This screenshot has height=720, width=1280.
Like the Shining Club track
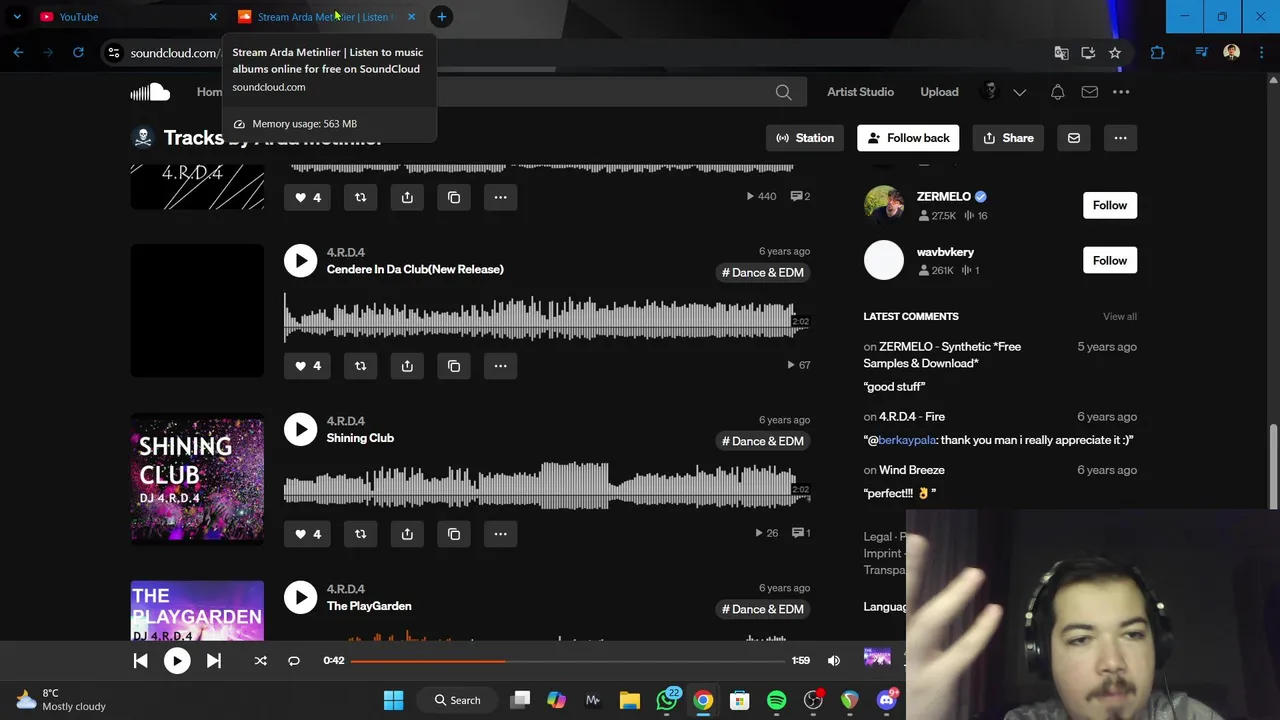pos(307,534)
